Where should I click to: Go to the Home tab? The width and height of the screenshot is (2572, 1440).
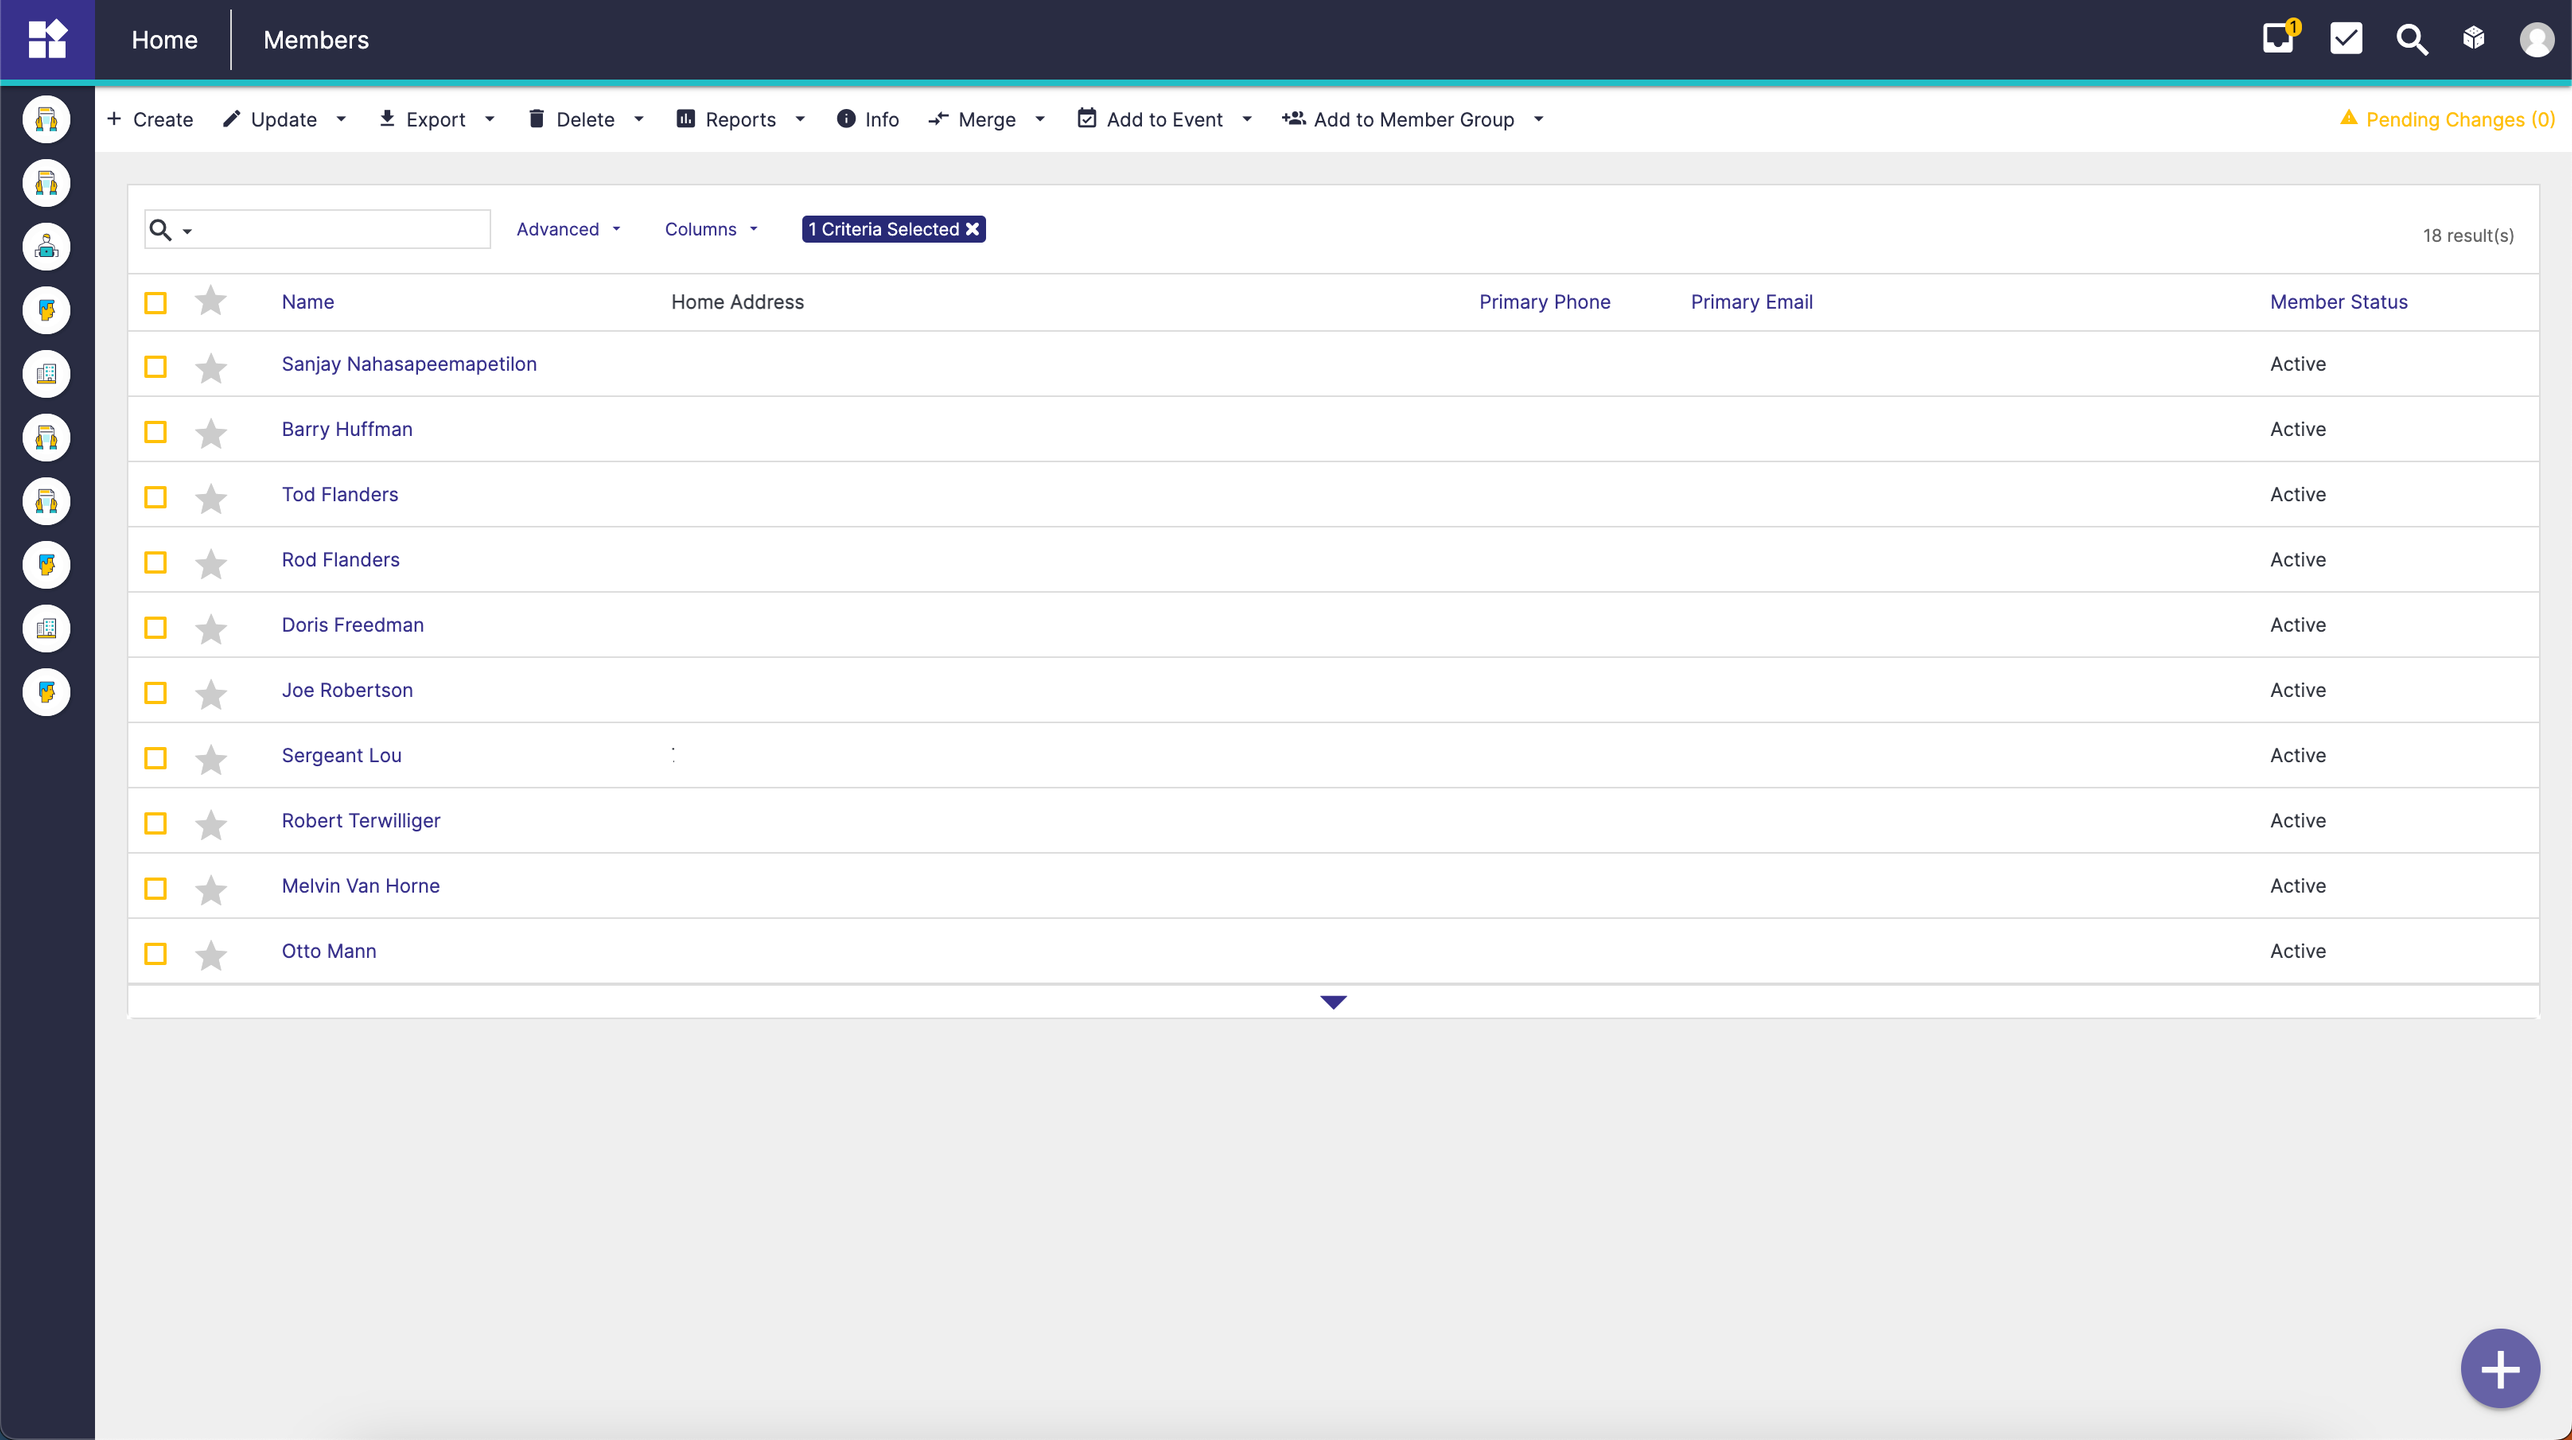tap(165, 40)
